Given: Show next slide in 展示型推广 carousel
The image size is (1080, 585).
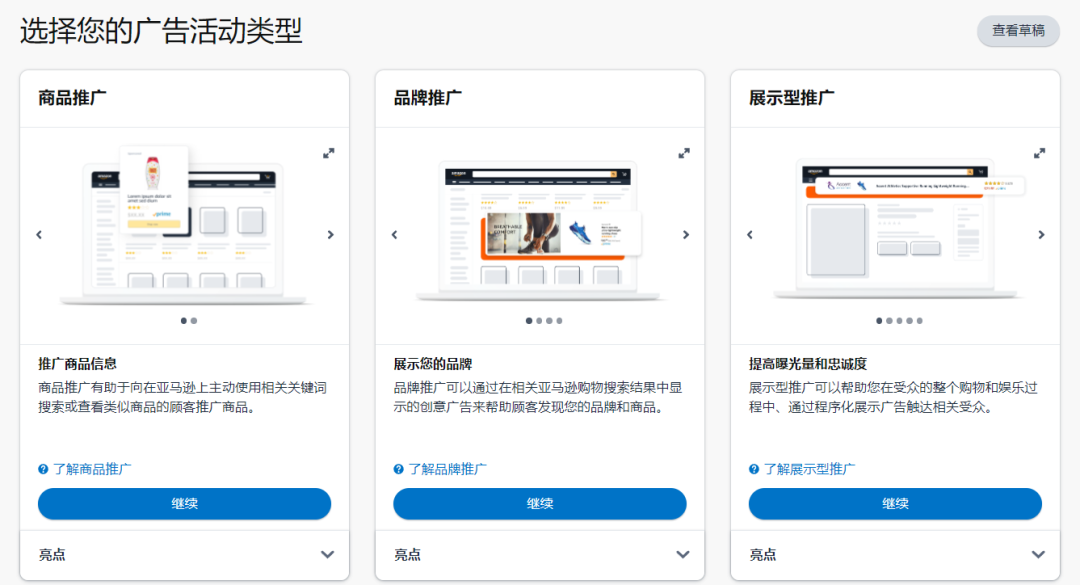Looking at the screenshot, I should click(x=1041, y=234).
